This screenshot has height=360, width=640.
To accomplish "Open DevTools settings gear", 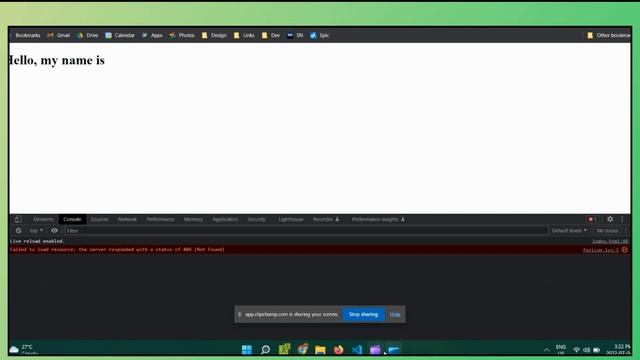I will 610,219.
